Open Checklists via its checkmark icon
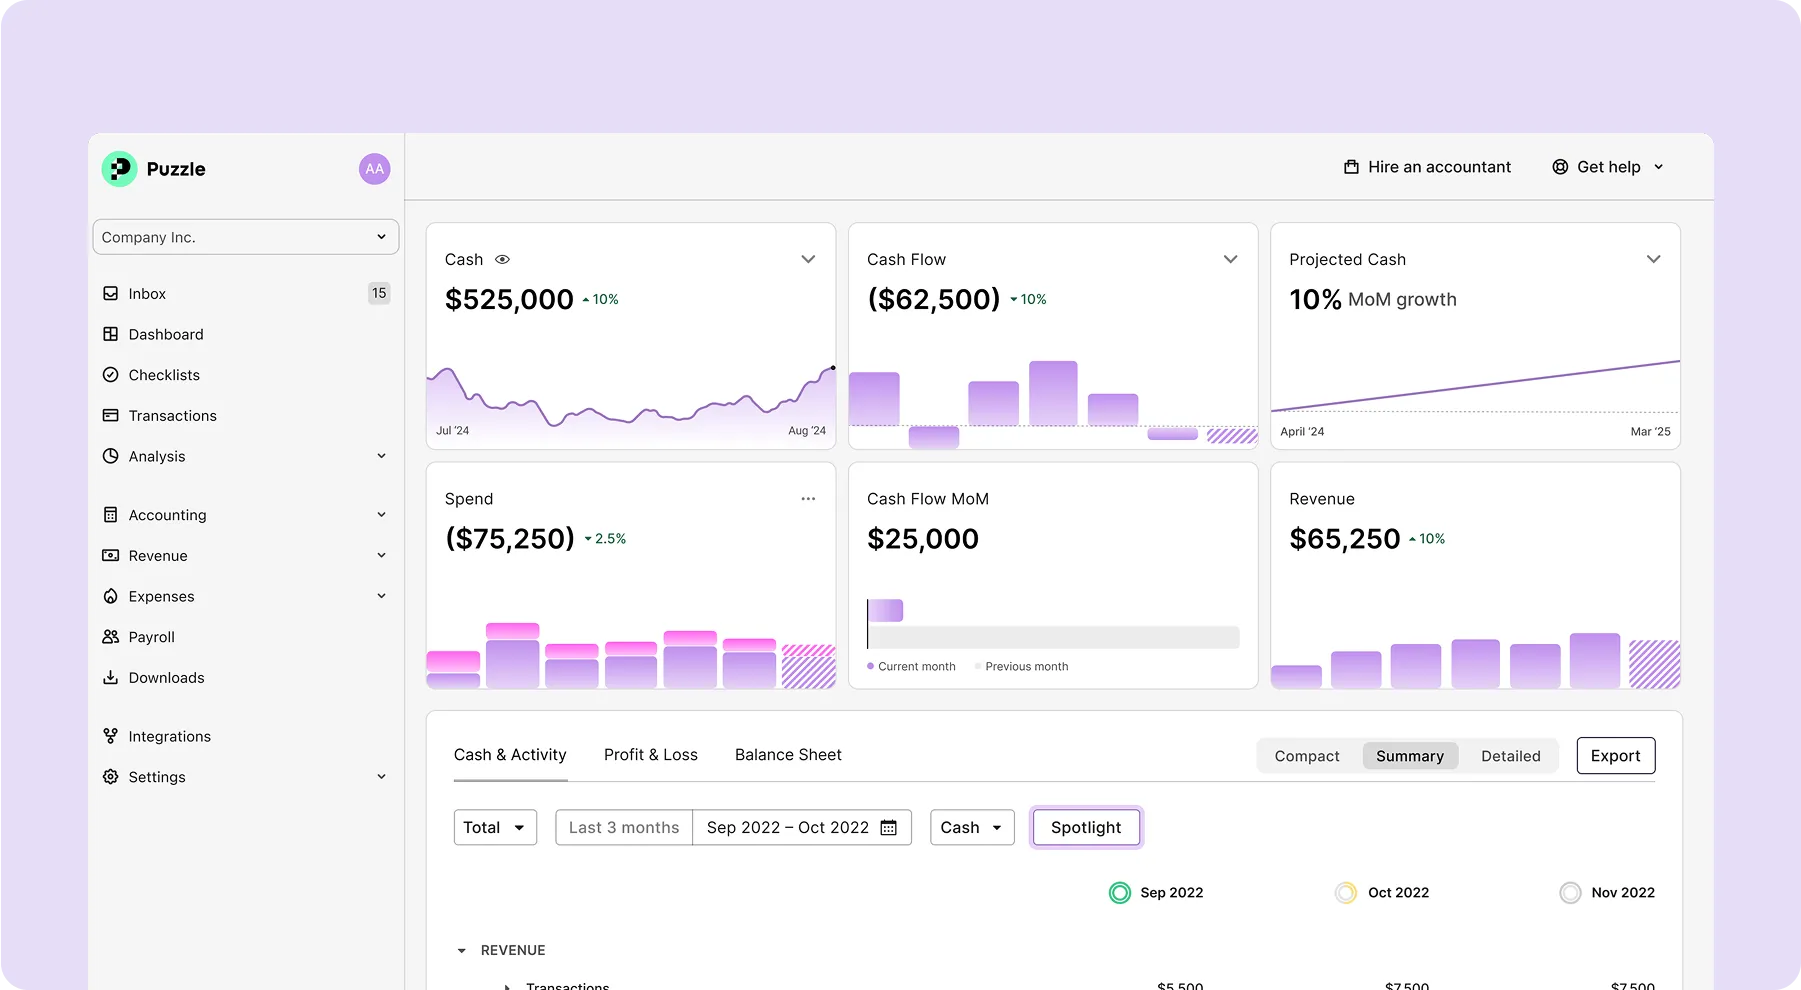The image size is (1801, 990). point(110,375)
